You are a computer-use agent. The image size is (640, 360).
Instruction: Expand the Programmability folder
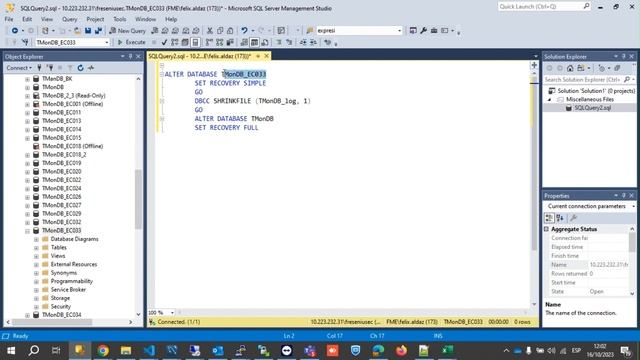(x=36, y=281)
